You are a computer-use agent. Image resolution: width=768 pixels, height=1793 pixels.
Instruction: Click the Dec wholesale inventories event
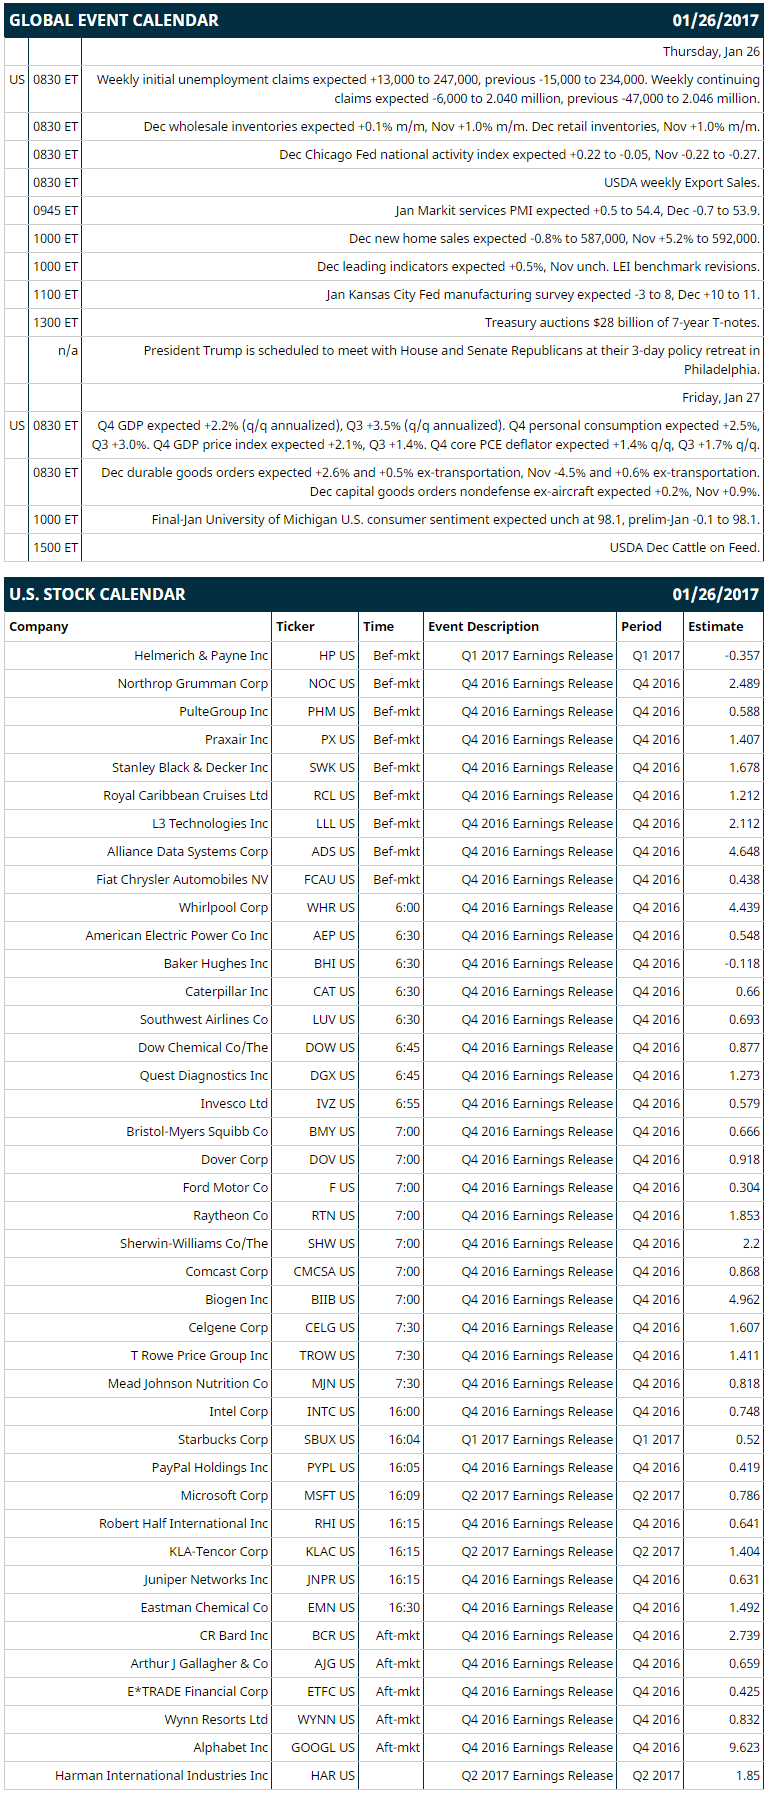451,126
